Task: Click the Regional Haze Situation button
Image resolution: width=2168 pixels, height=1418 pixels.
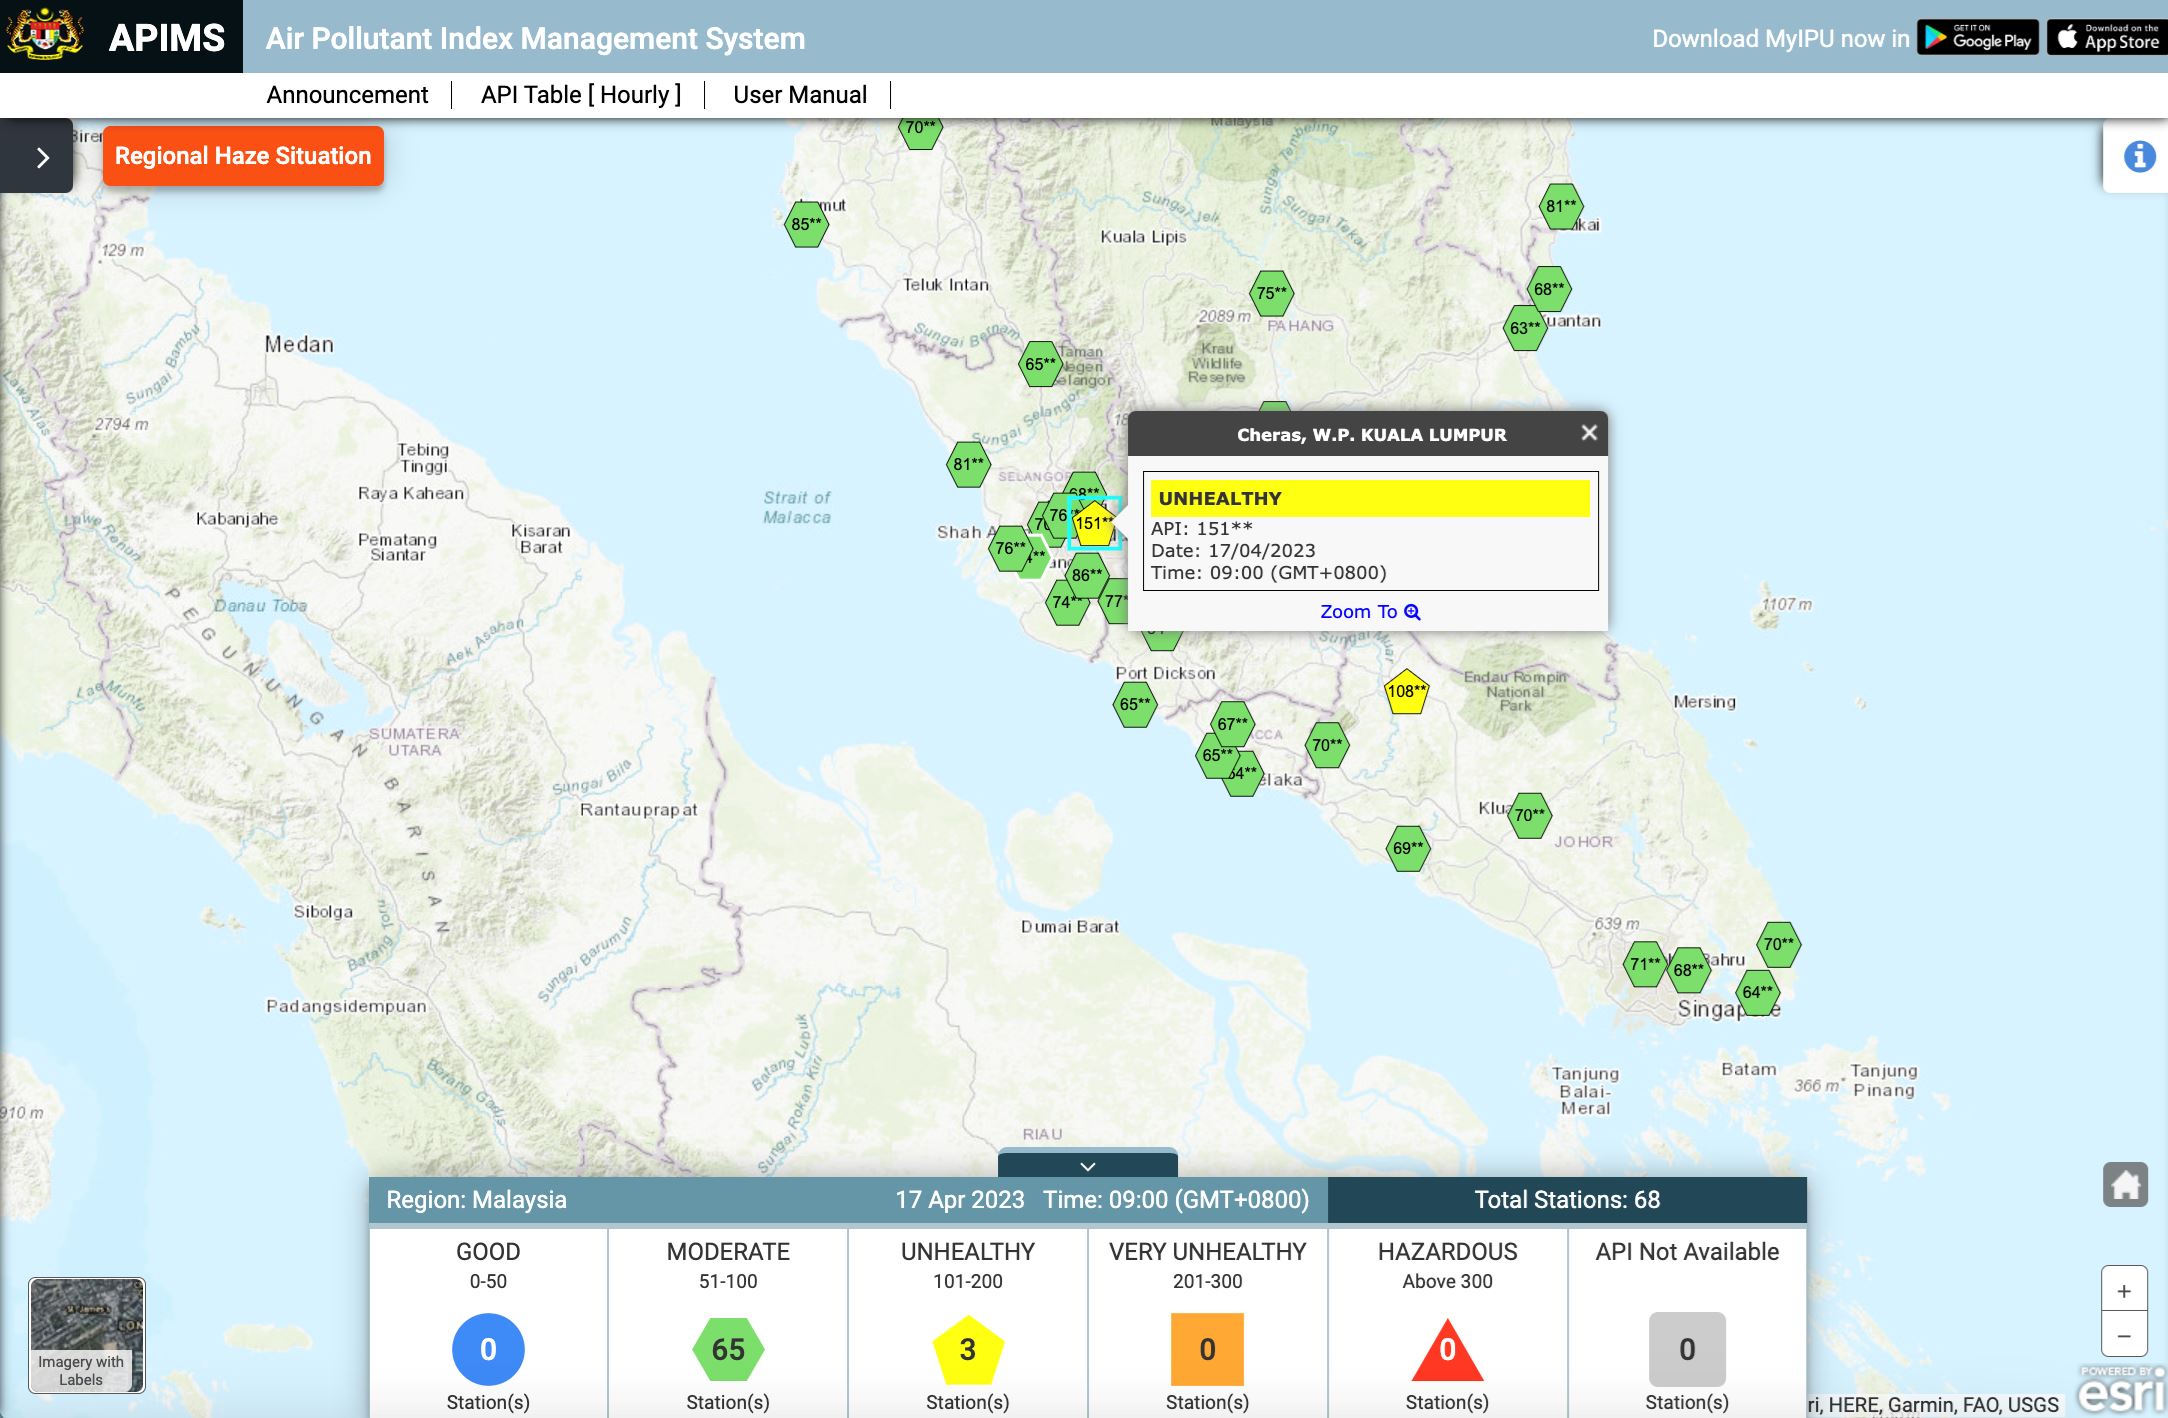Action: [x=242, y=155]
